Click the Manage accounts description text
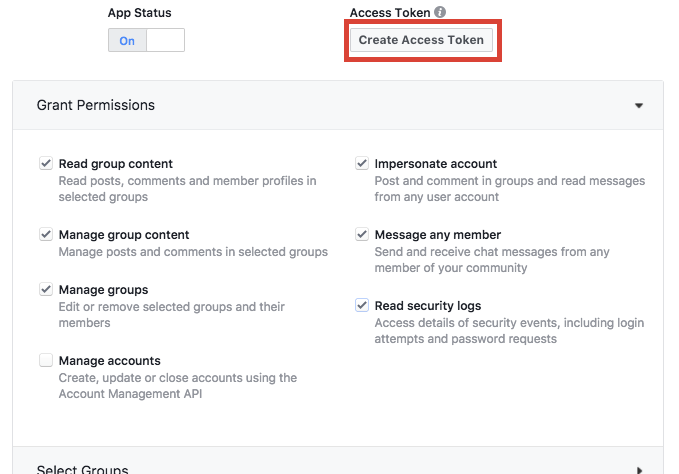 coord(178,386)
